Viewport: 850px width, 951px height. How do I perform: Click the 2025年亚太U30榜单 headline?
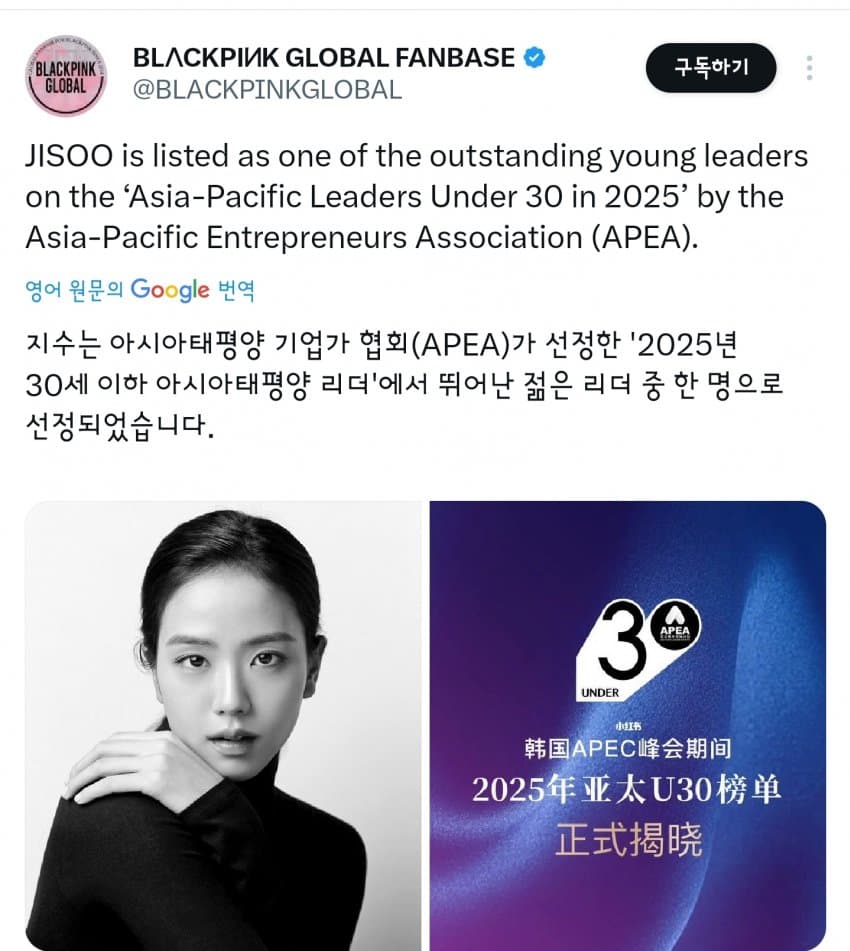pos(627,790)
